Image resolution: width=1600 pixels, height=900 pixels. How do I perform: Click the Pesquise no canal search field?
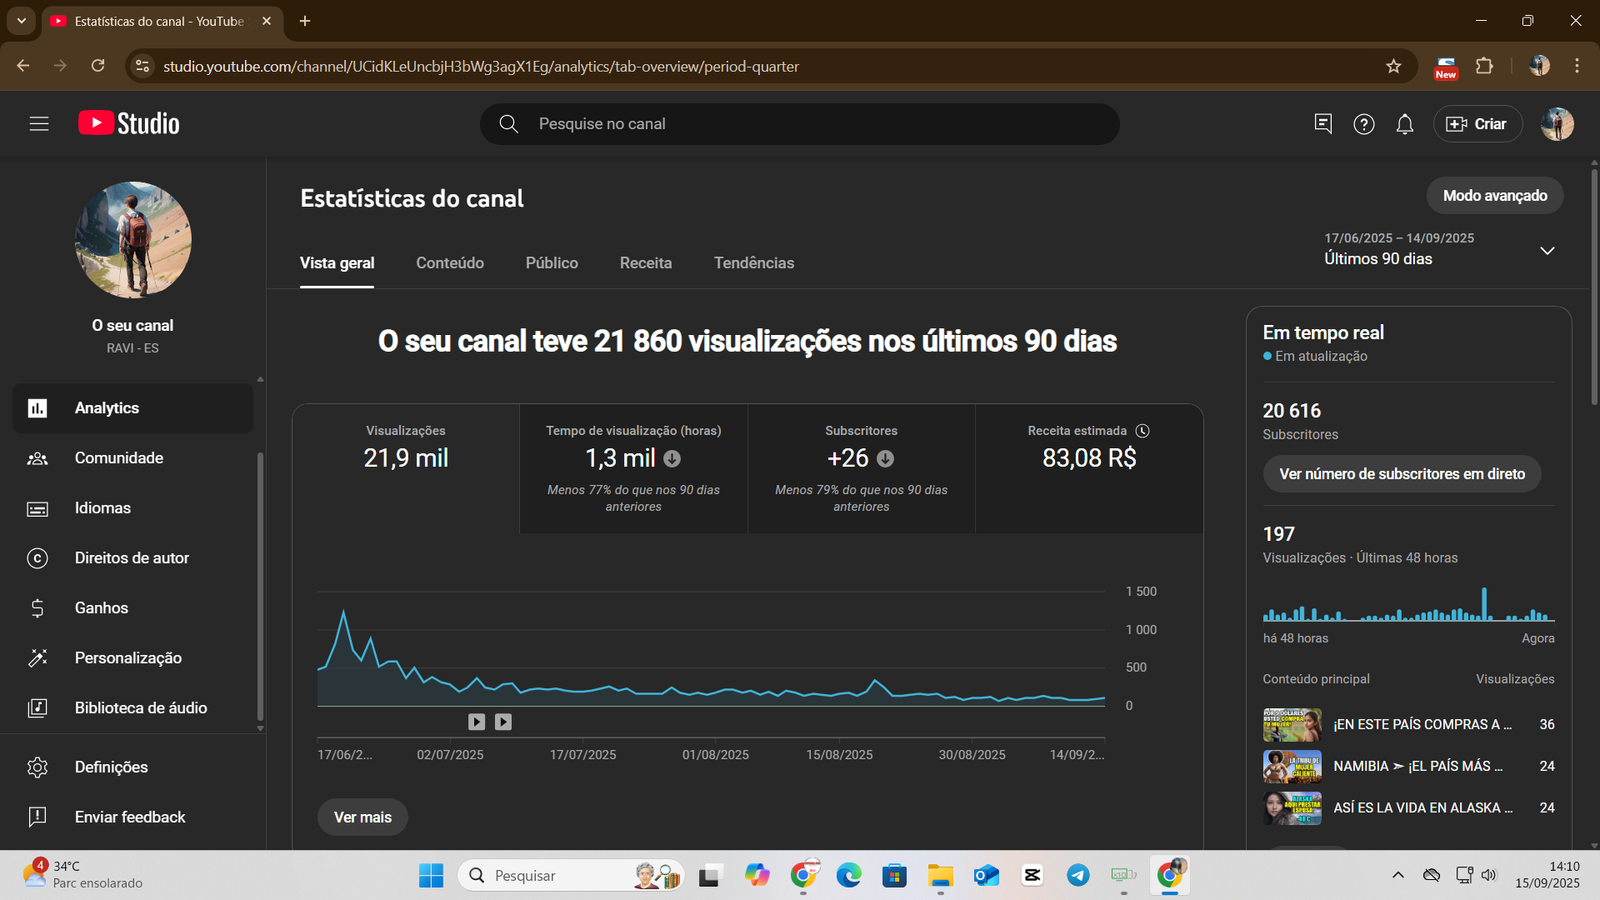[800, 124]
